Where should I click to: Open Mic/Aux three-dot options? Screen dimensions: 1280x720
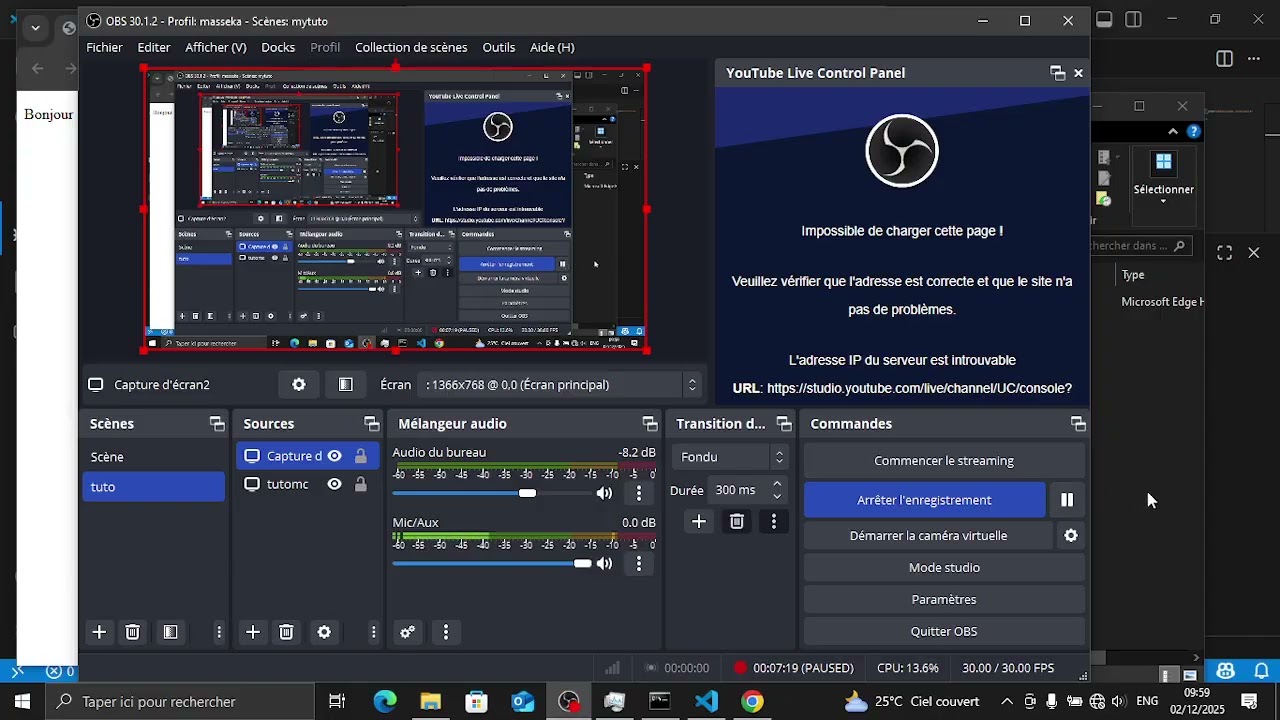click(639, 563)
